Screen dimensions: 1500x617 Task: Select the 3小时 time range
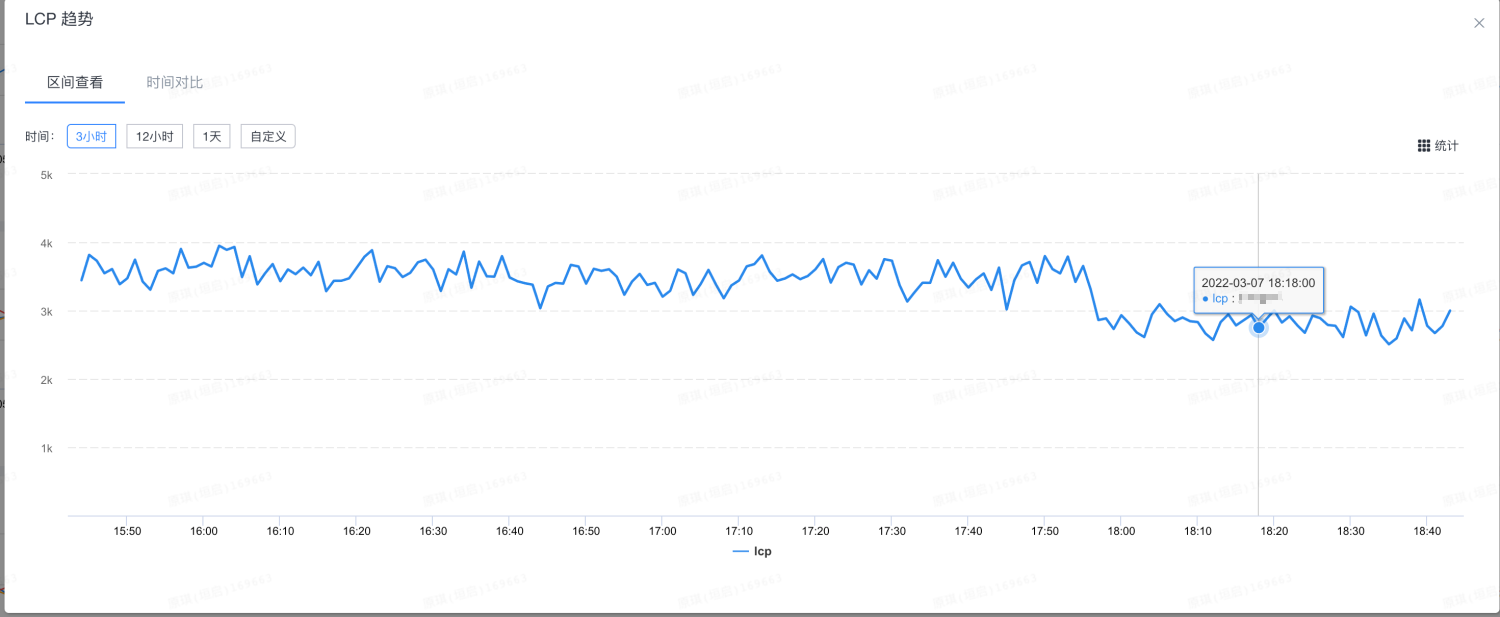[x=92, y=136]
